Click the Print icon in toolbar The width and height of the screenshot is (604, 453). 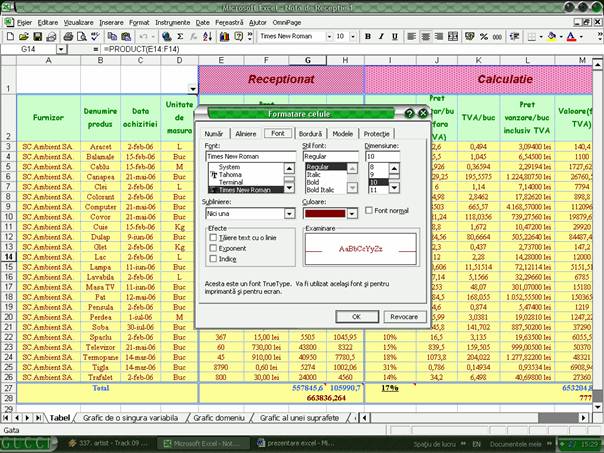click(x=68, y=37)
